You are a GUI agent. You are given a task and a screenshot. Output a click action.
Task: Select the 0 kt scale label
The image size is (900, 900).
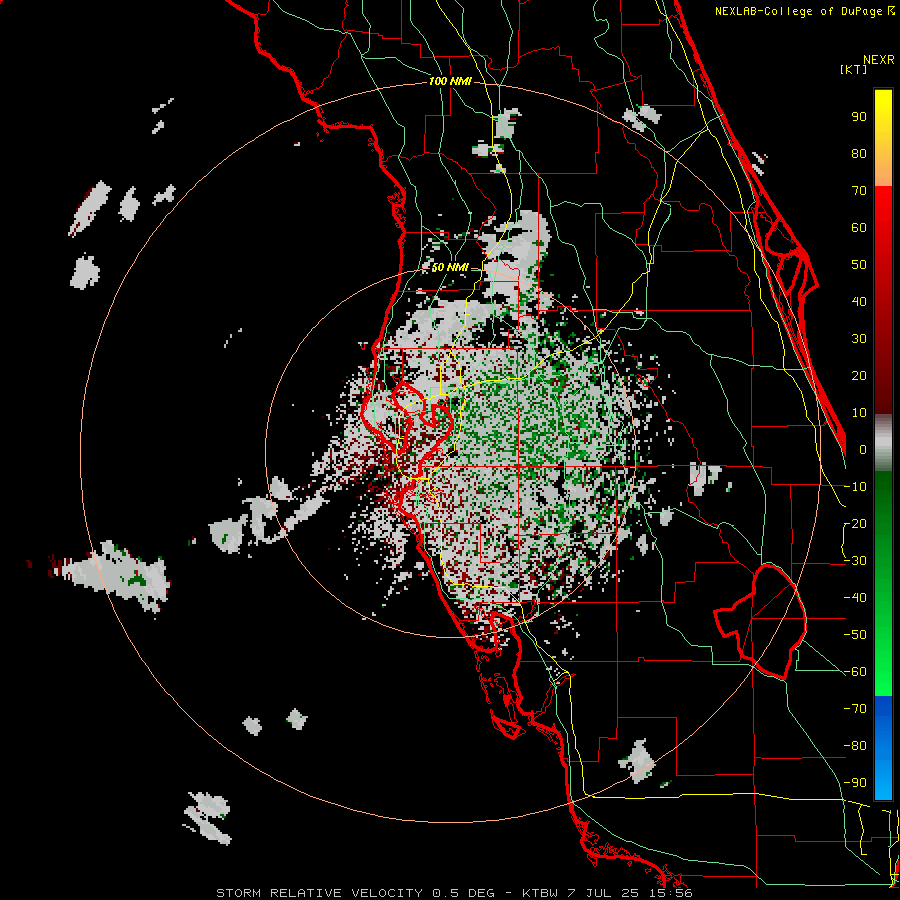863,450
